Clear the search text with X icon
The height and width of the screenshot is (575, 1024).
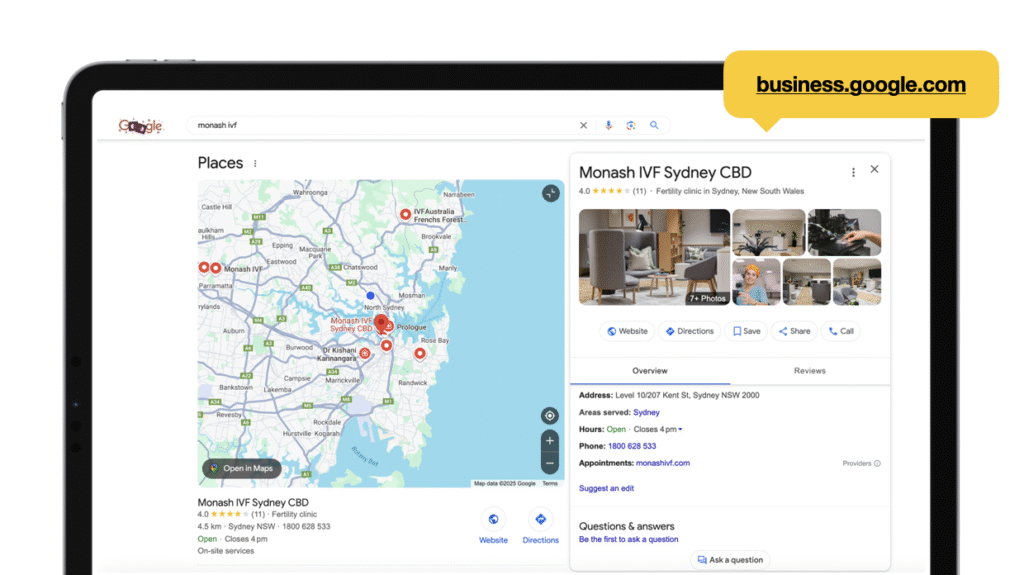click(x=584, y=126)
